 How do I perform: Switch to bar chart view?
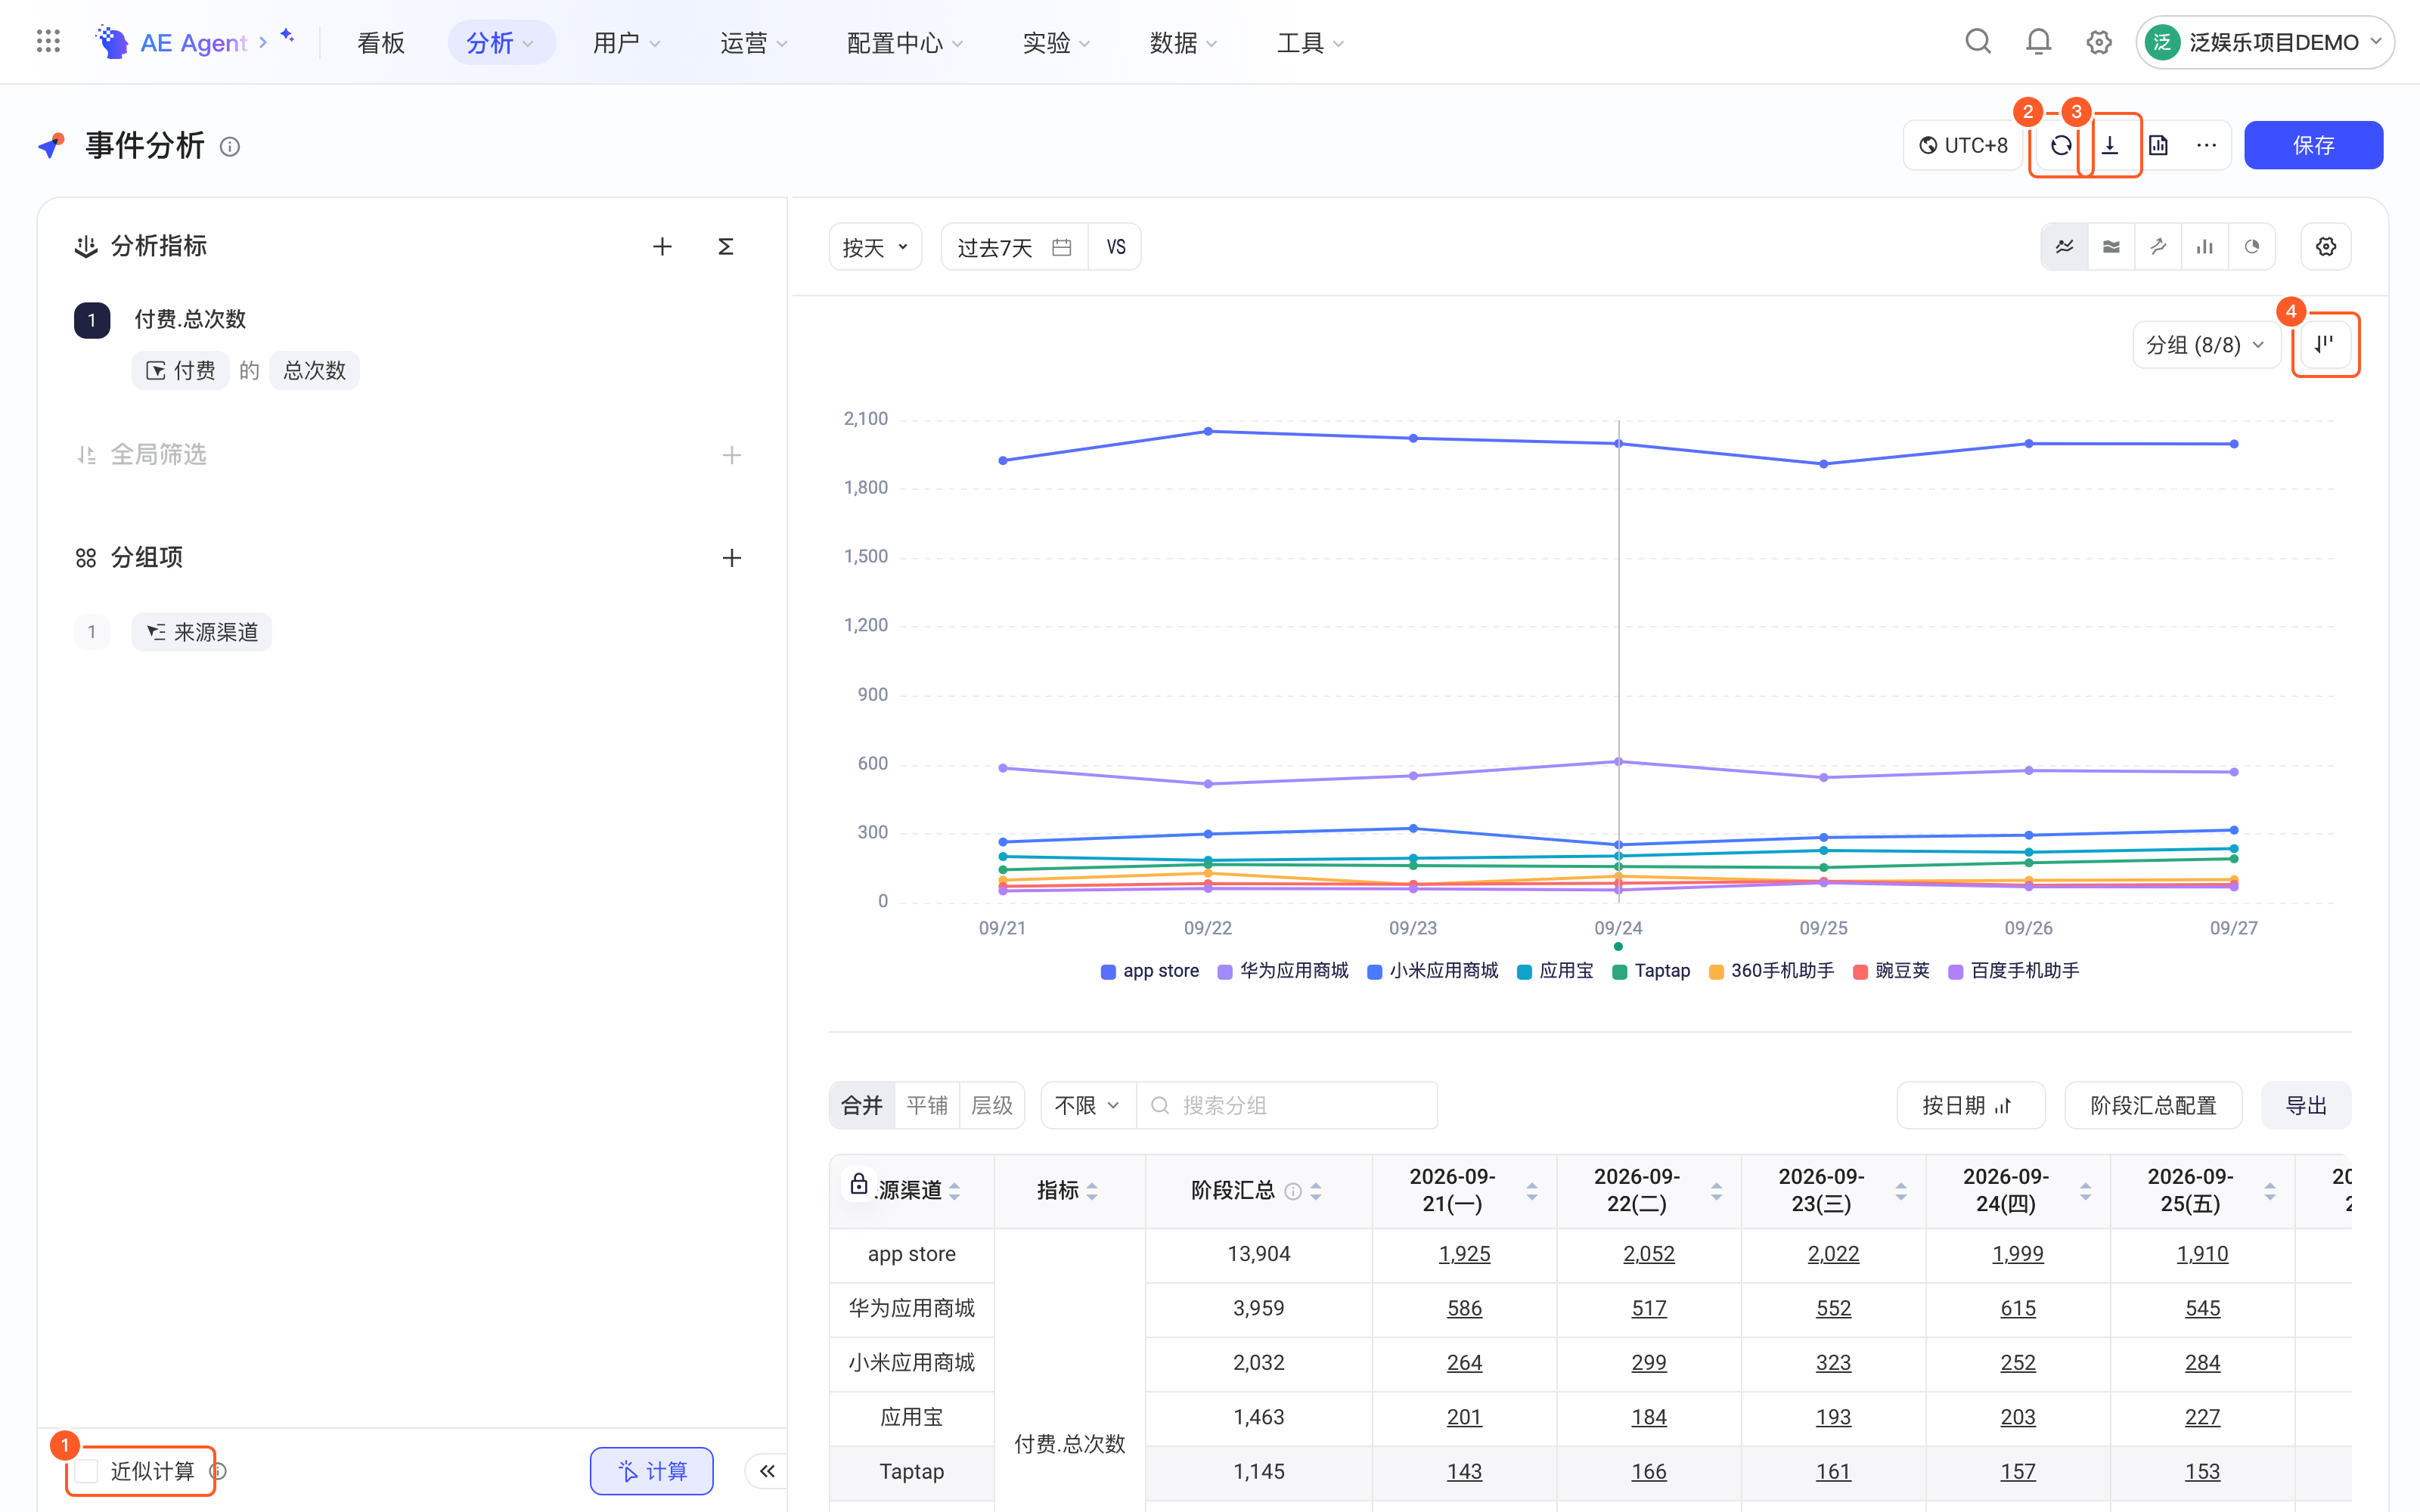coord(2204,246)
